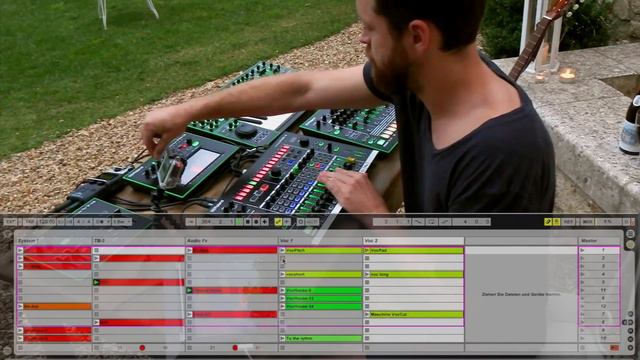Click empty slot stop button in Voc 2 row 2
Screen dimensions: 640x360
(367, 258)
